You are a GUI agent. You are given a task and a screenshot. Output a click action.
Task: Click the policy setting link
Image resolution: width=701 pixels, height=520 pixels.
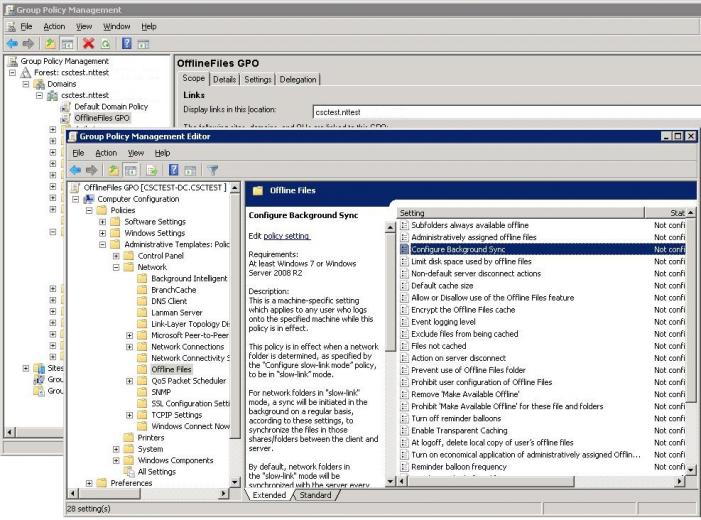click(x=287, y=236)
